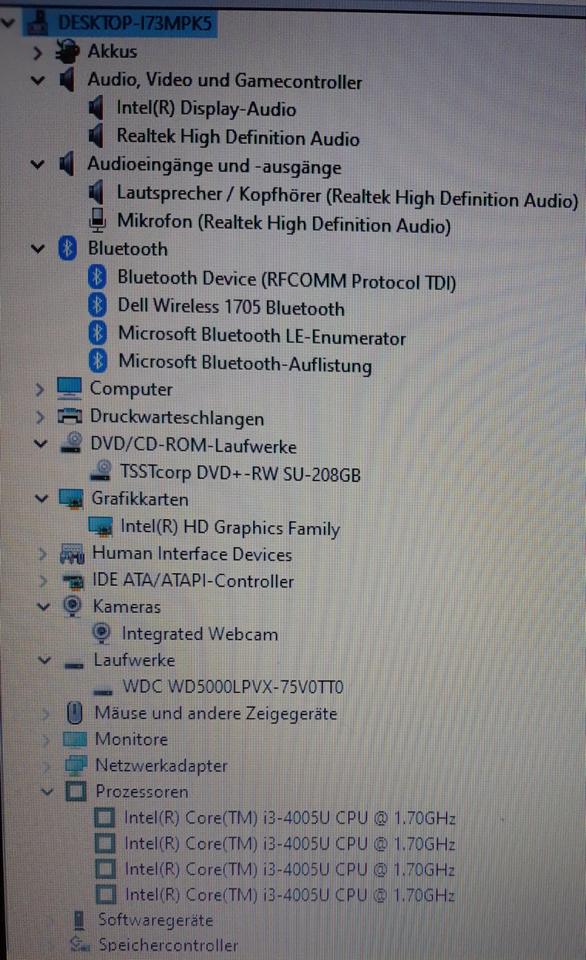Expand Human Interface Devices category
This screenshot has height=960, width=586.
[42, 554]
